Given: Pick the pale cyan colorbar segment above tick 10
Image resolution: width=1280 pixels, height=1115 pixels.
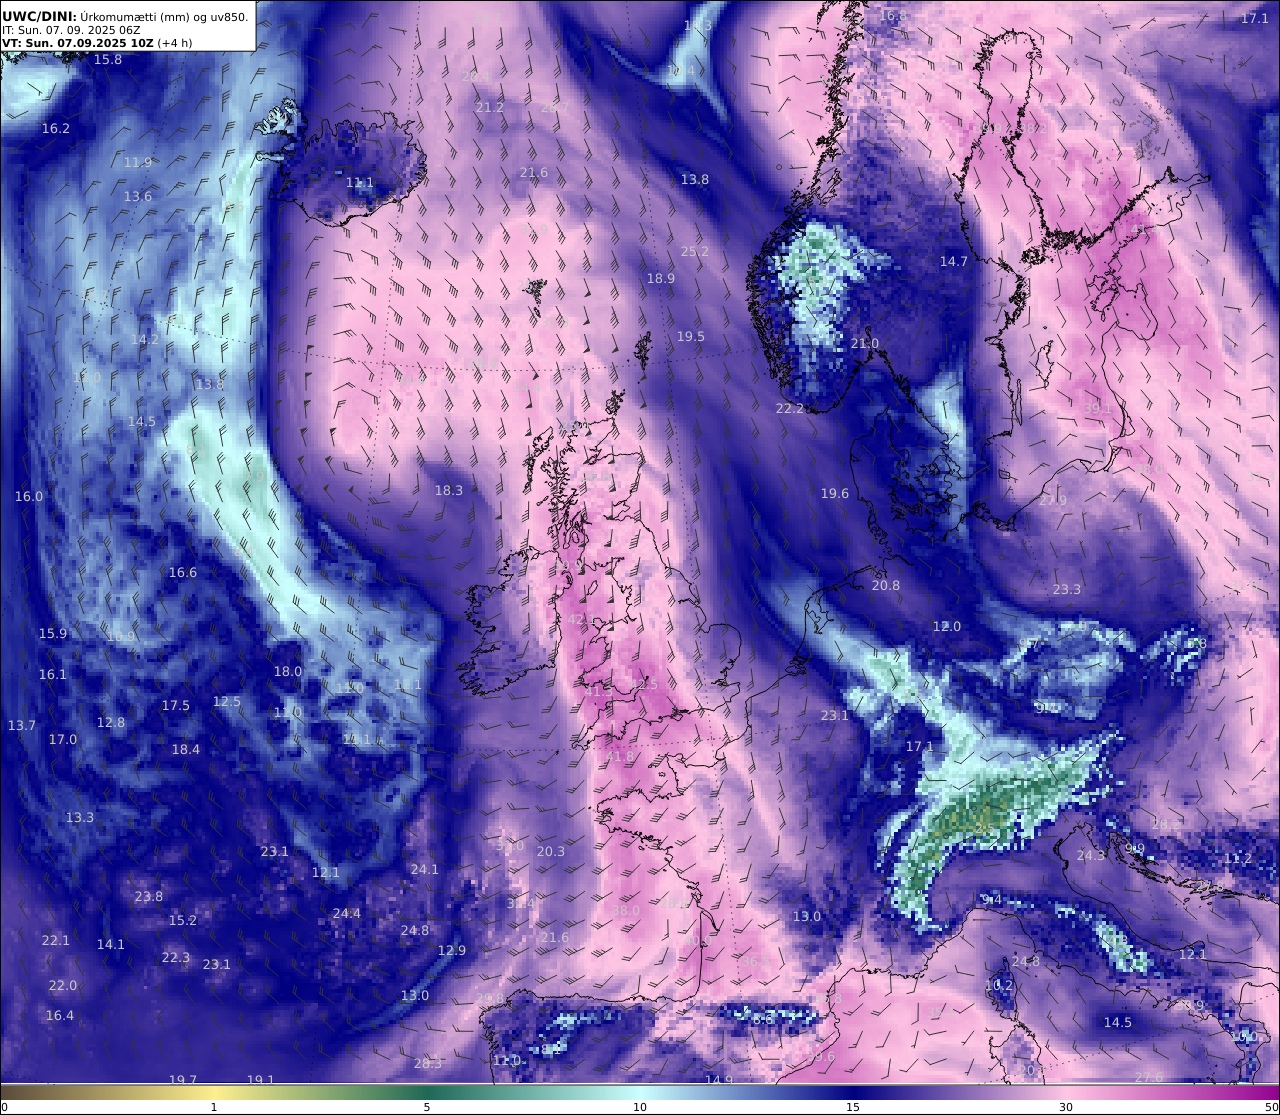Looking at the screenshot, I should click(640, 1091).
